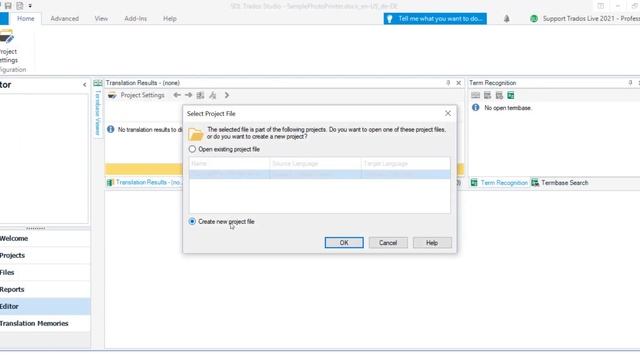640x360 pixels.
Task: Go to the Editor view
Action: tap(45, 307)
